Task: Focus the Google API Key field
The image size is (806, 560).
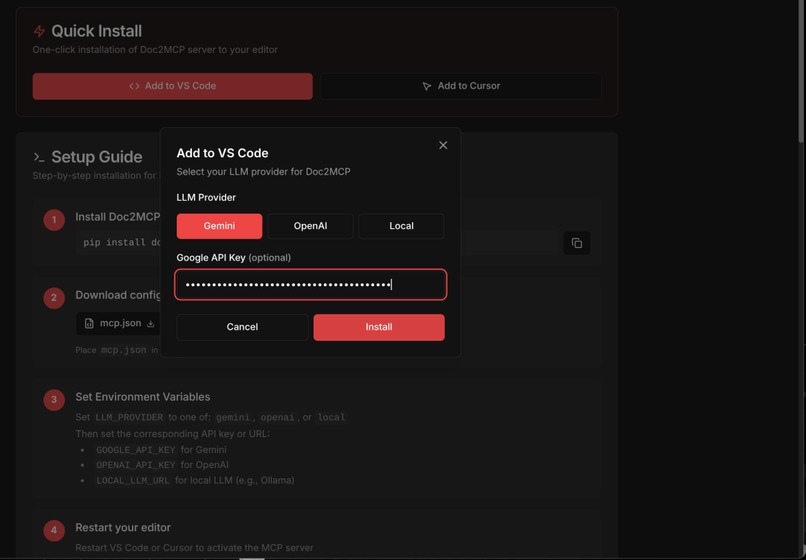Action: tap(310, 284)
